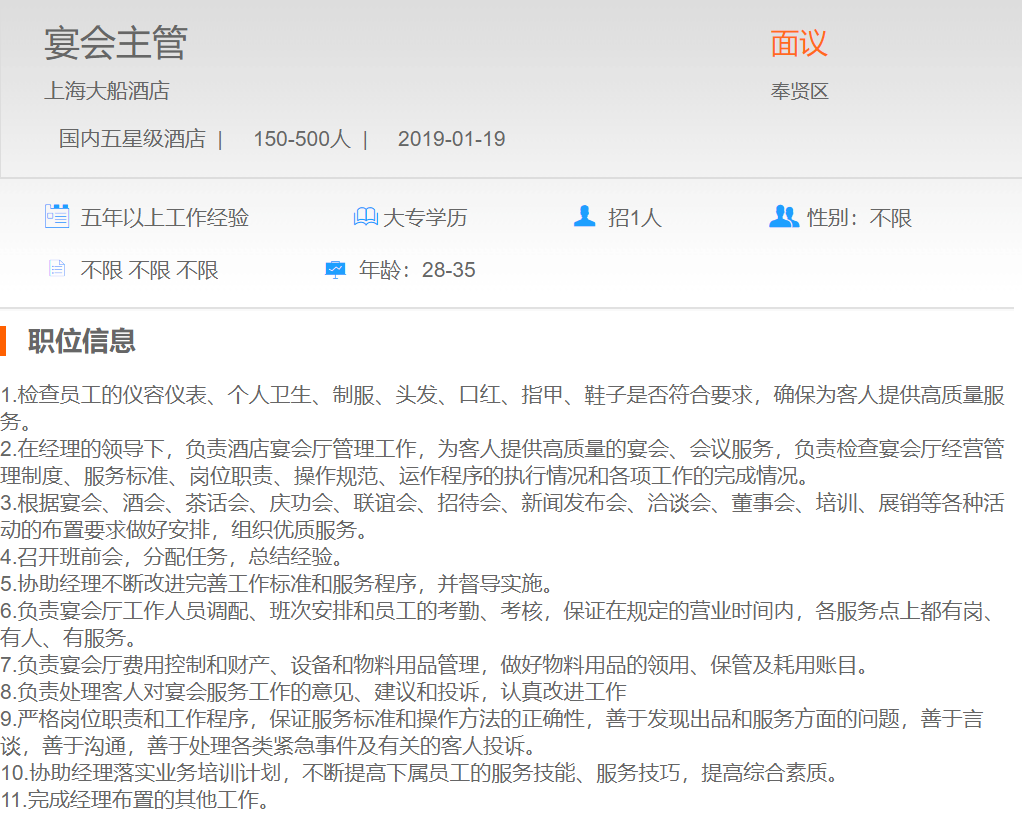1022x825 pixels.
Task: Click the open book education icon
Action: coord(365,217)
